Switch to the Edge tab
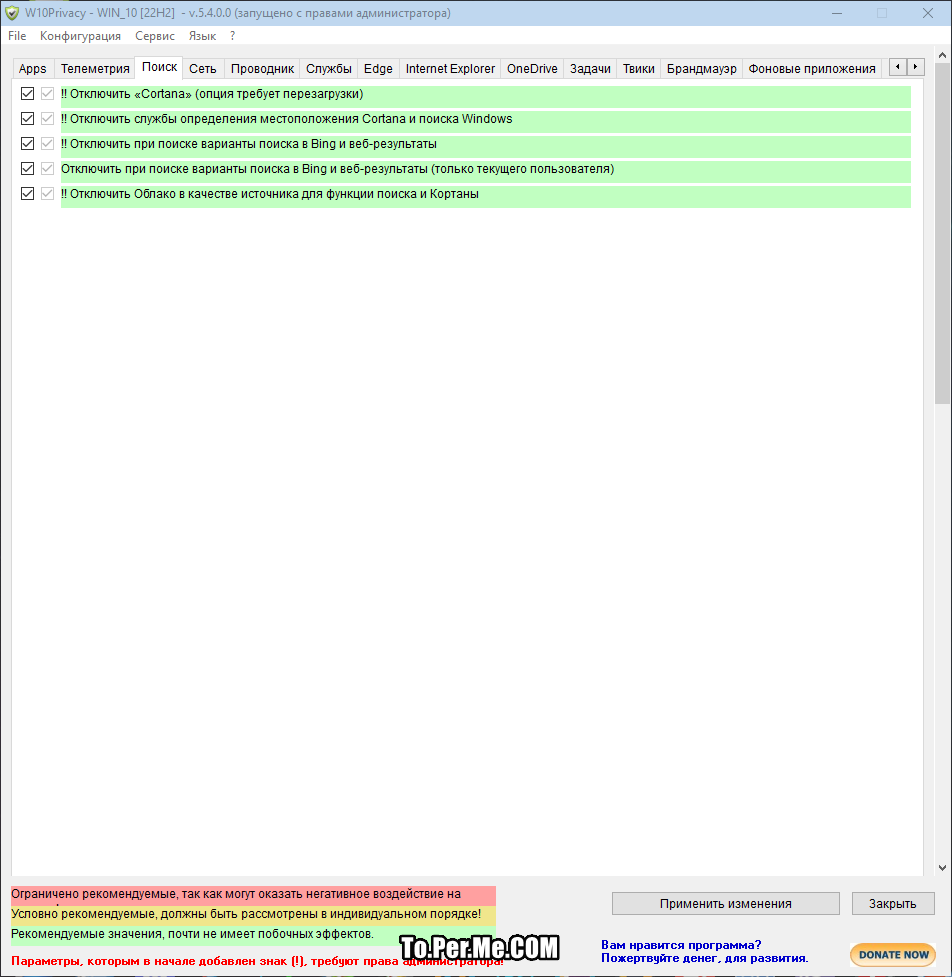This screenshot has height=977, width=952. [x=378, y=69]
